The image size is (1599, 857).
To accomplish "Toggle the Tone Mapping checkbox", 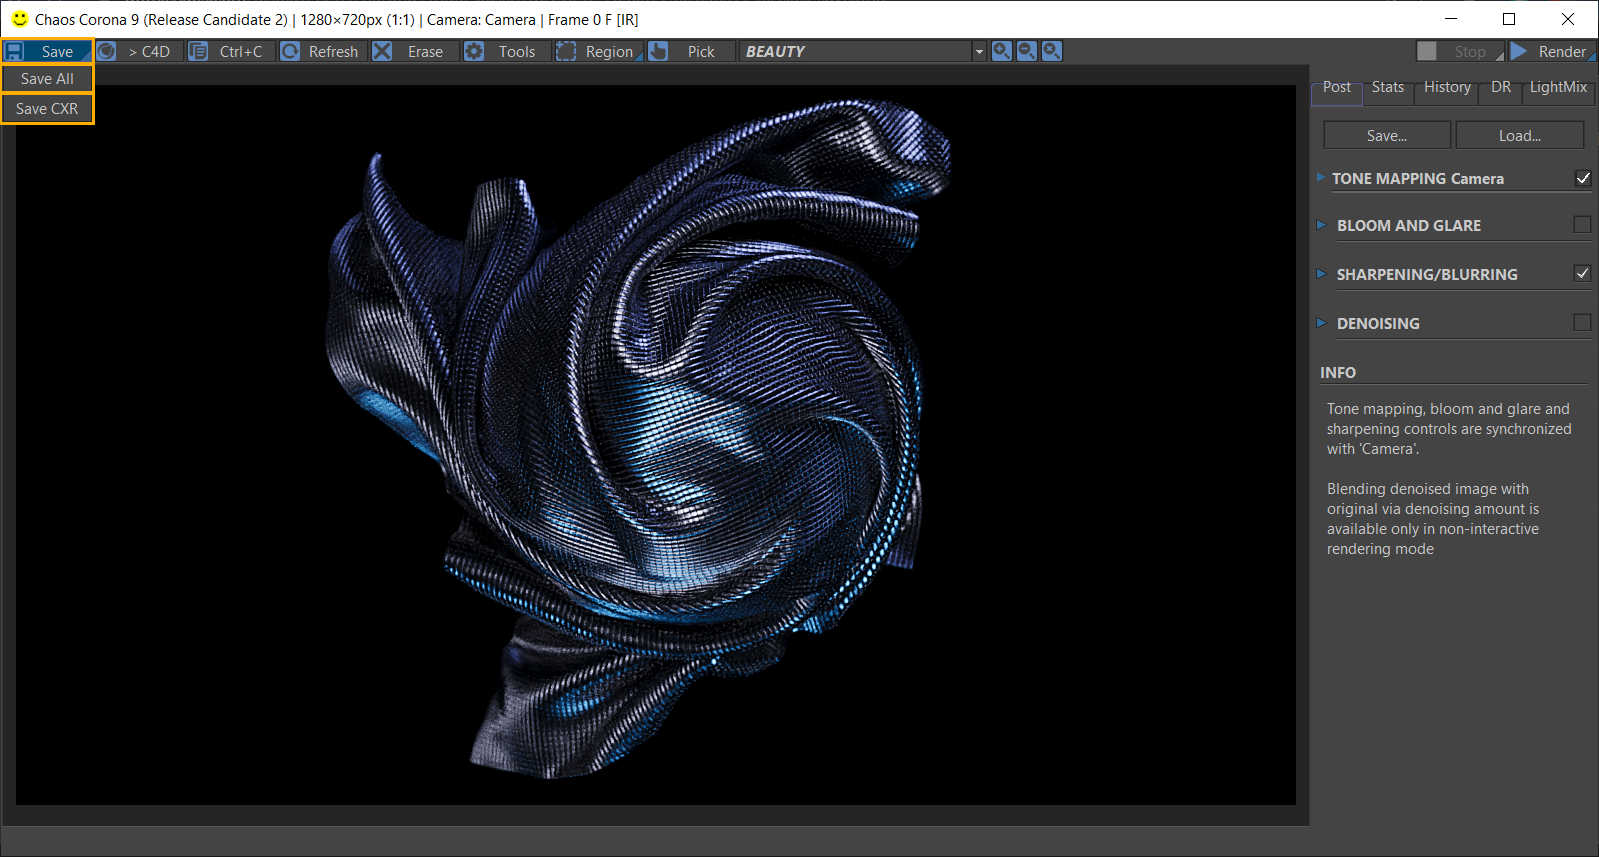I will coord(1583,178).
